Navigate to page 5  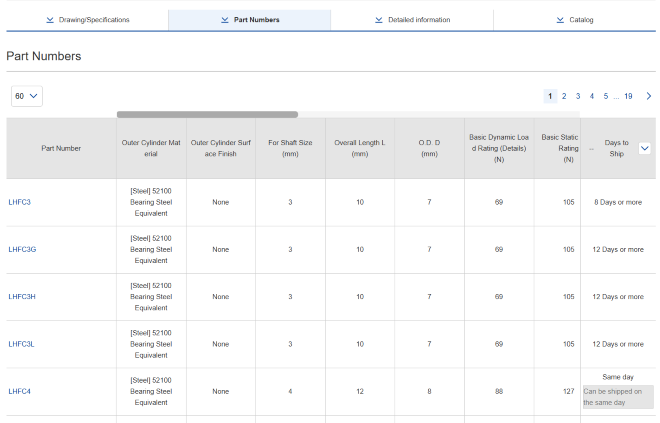(606, 96)
